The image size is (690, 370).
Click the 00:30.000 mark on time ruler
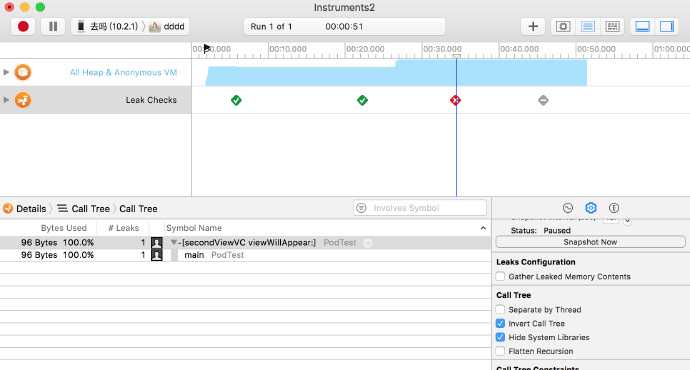point(442,49)
